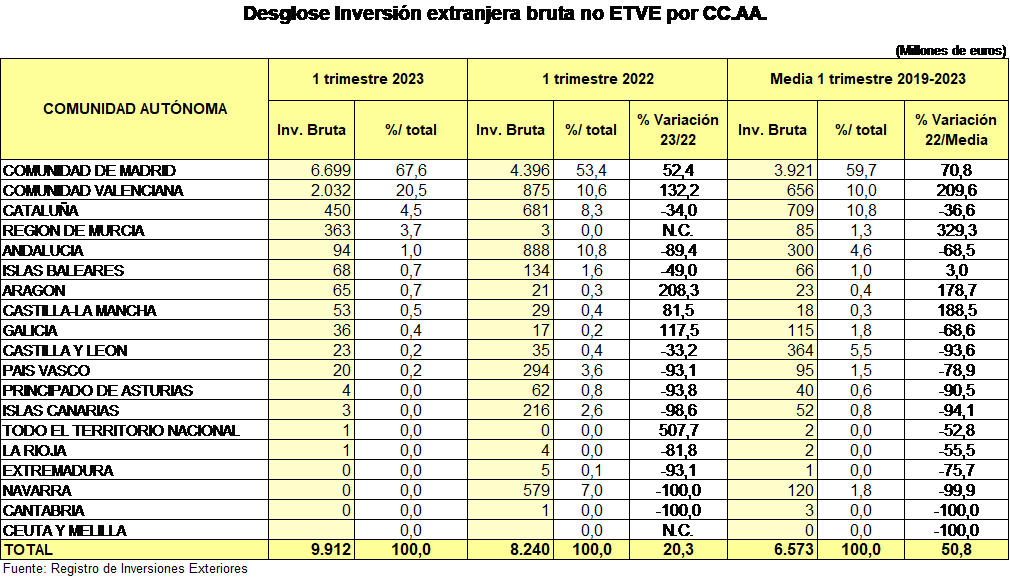The image size is (1010, 578).
Task: Select the '1 trimestre 2023' header cell
Action: click(367, 79)
